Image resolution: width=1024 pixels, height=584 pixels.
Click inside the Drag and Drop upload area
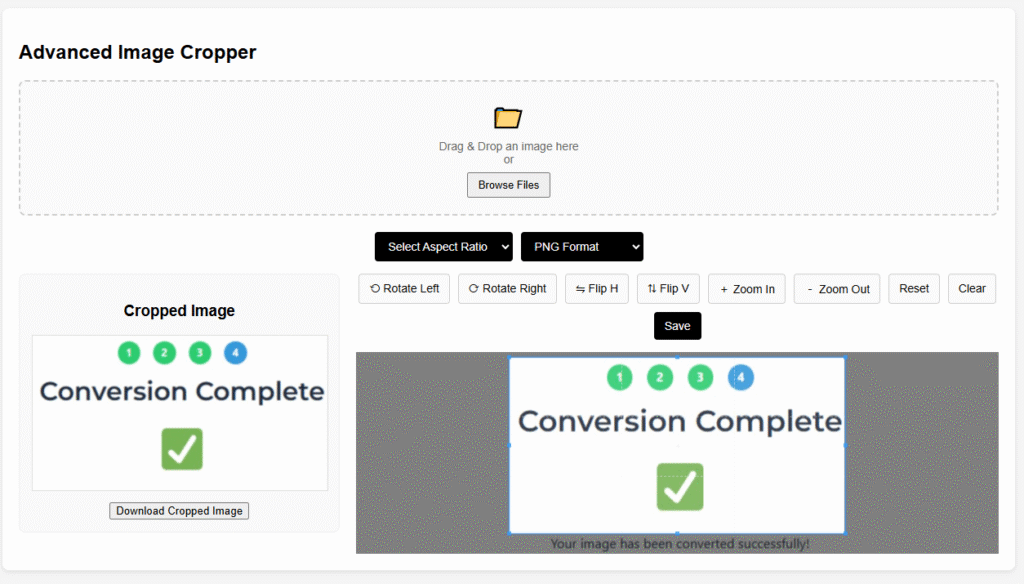(508, 148)
